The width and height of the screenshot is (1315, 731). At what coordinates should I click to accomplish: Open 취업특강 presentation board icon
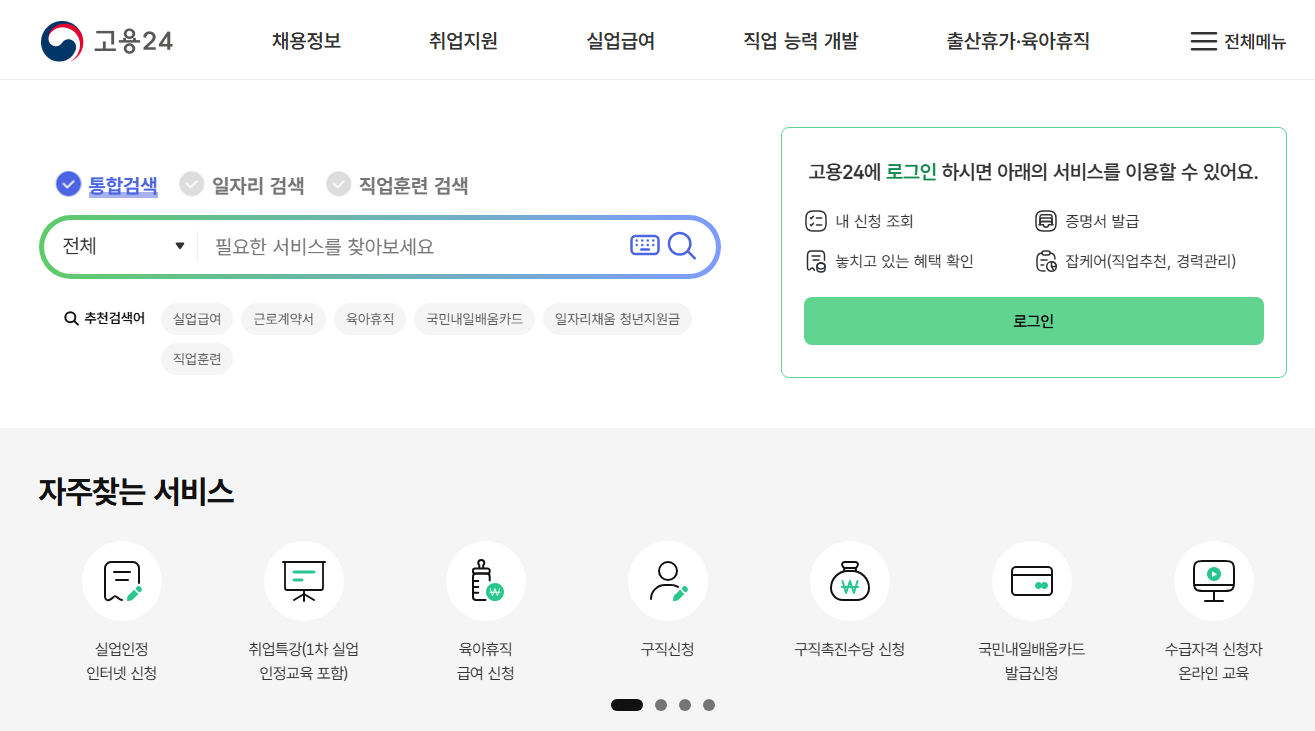click(304, 581)
